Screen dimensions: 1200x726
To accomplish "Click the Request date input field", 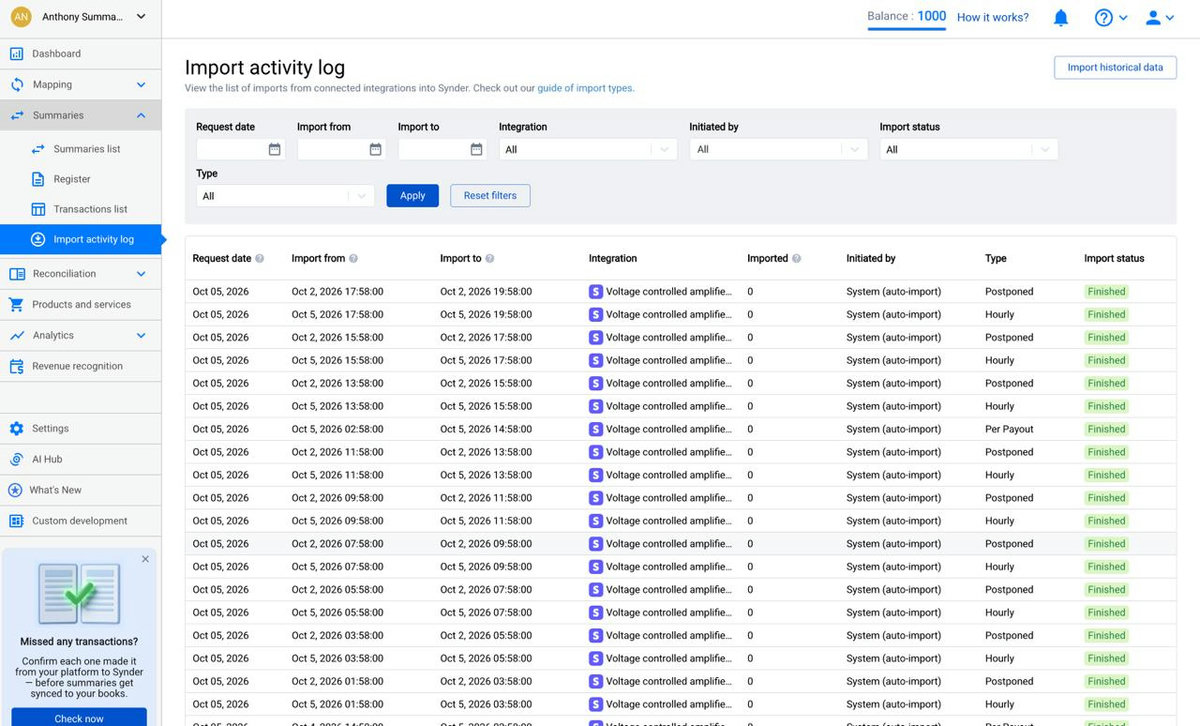I will [240, 149].
